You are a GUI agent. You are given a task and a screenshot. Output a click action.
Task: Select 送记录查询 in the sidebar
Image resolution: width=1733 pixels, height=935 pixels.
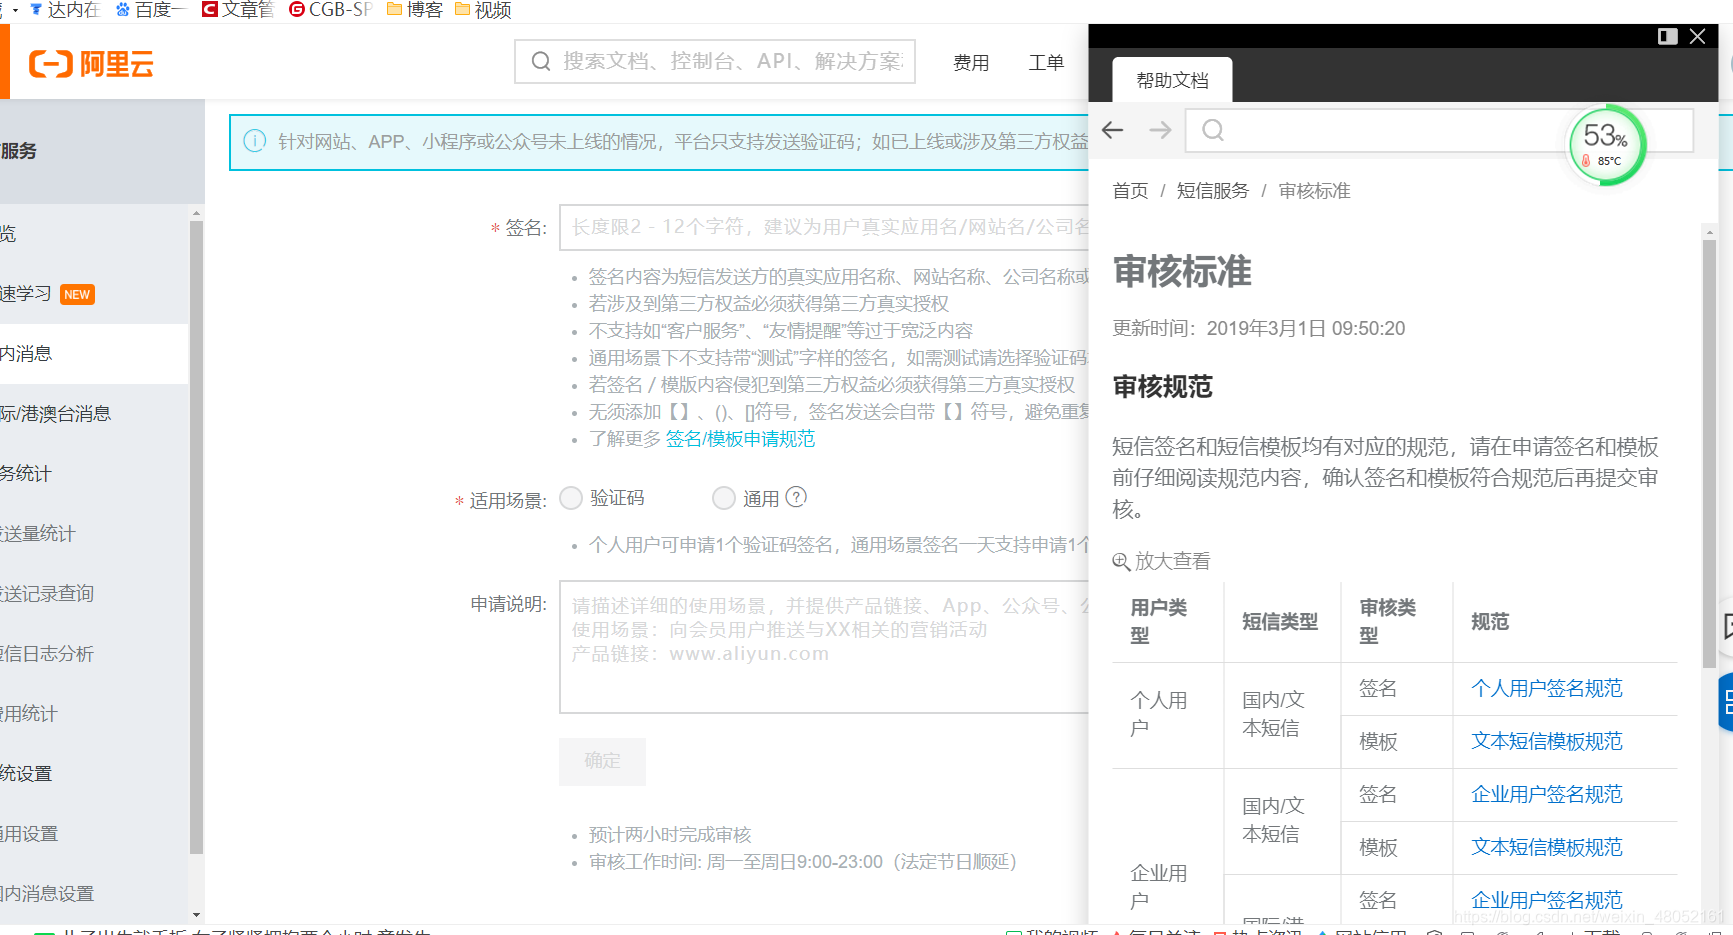pos(94,594)
